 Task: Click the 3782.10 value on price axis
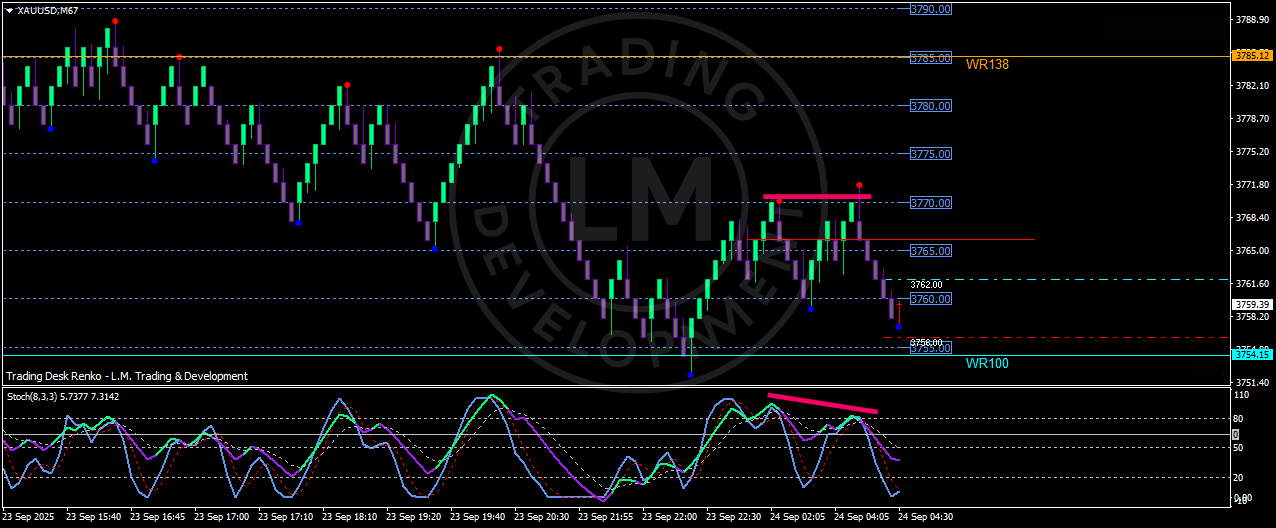tap(1253, 85)
